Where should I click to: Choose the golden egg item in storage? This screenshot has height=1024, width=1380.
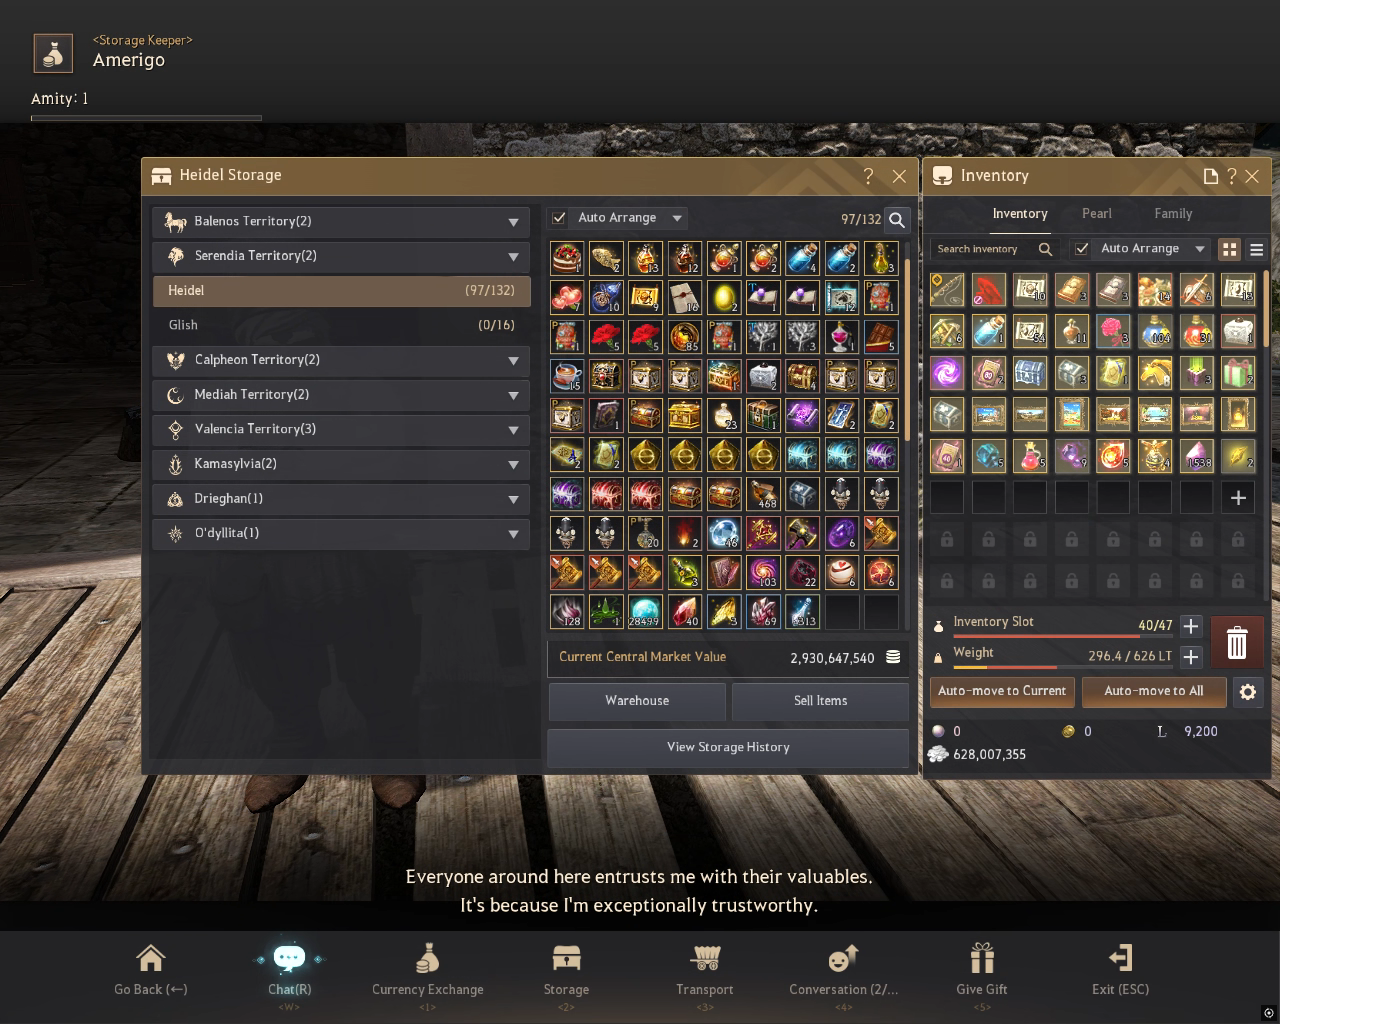724,297
